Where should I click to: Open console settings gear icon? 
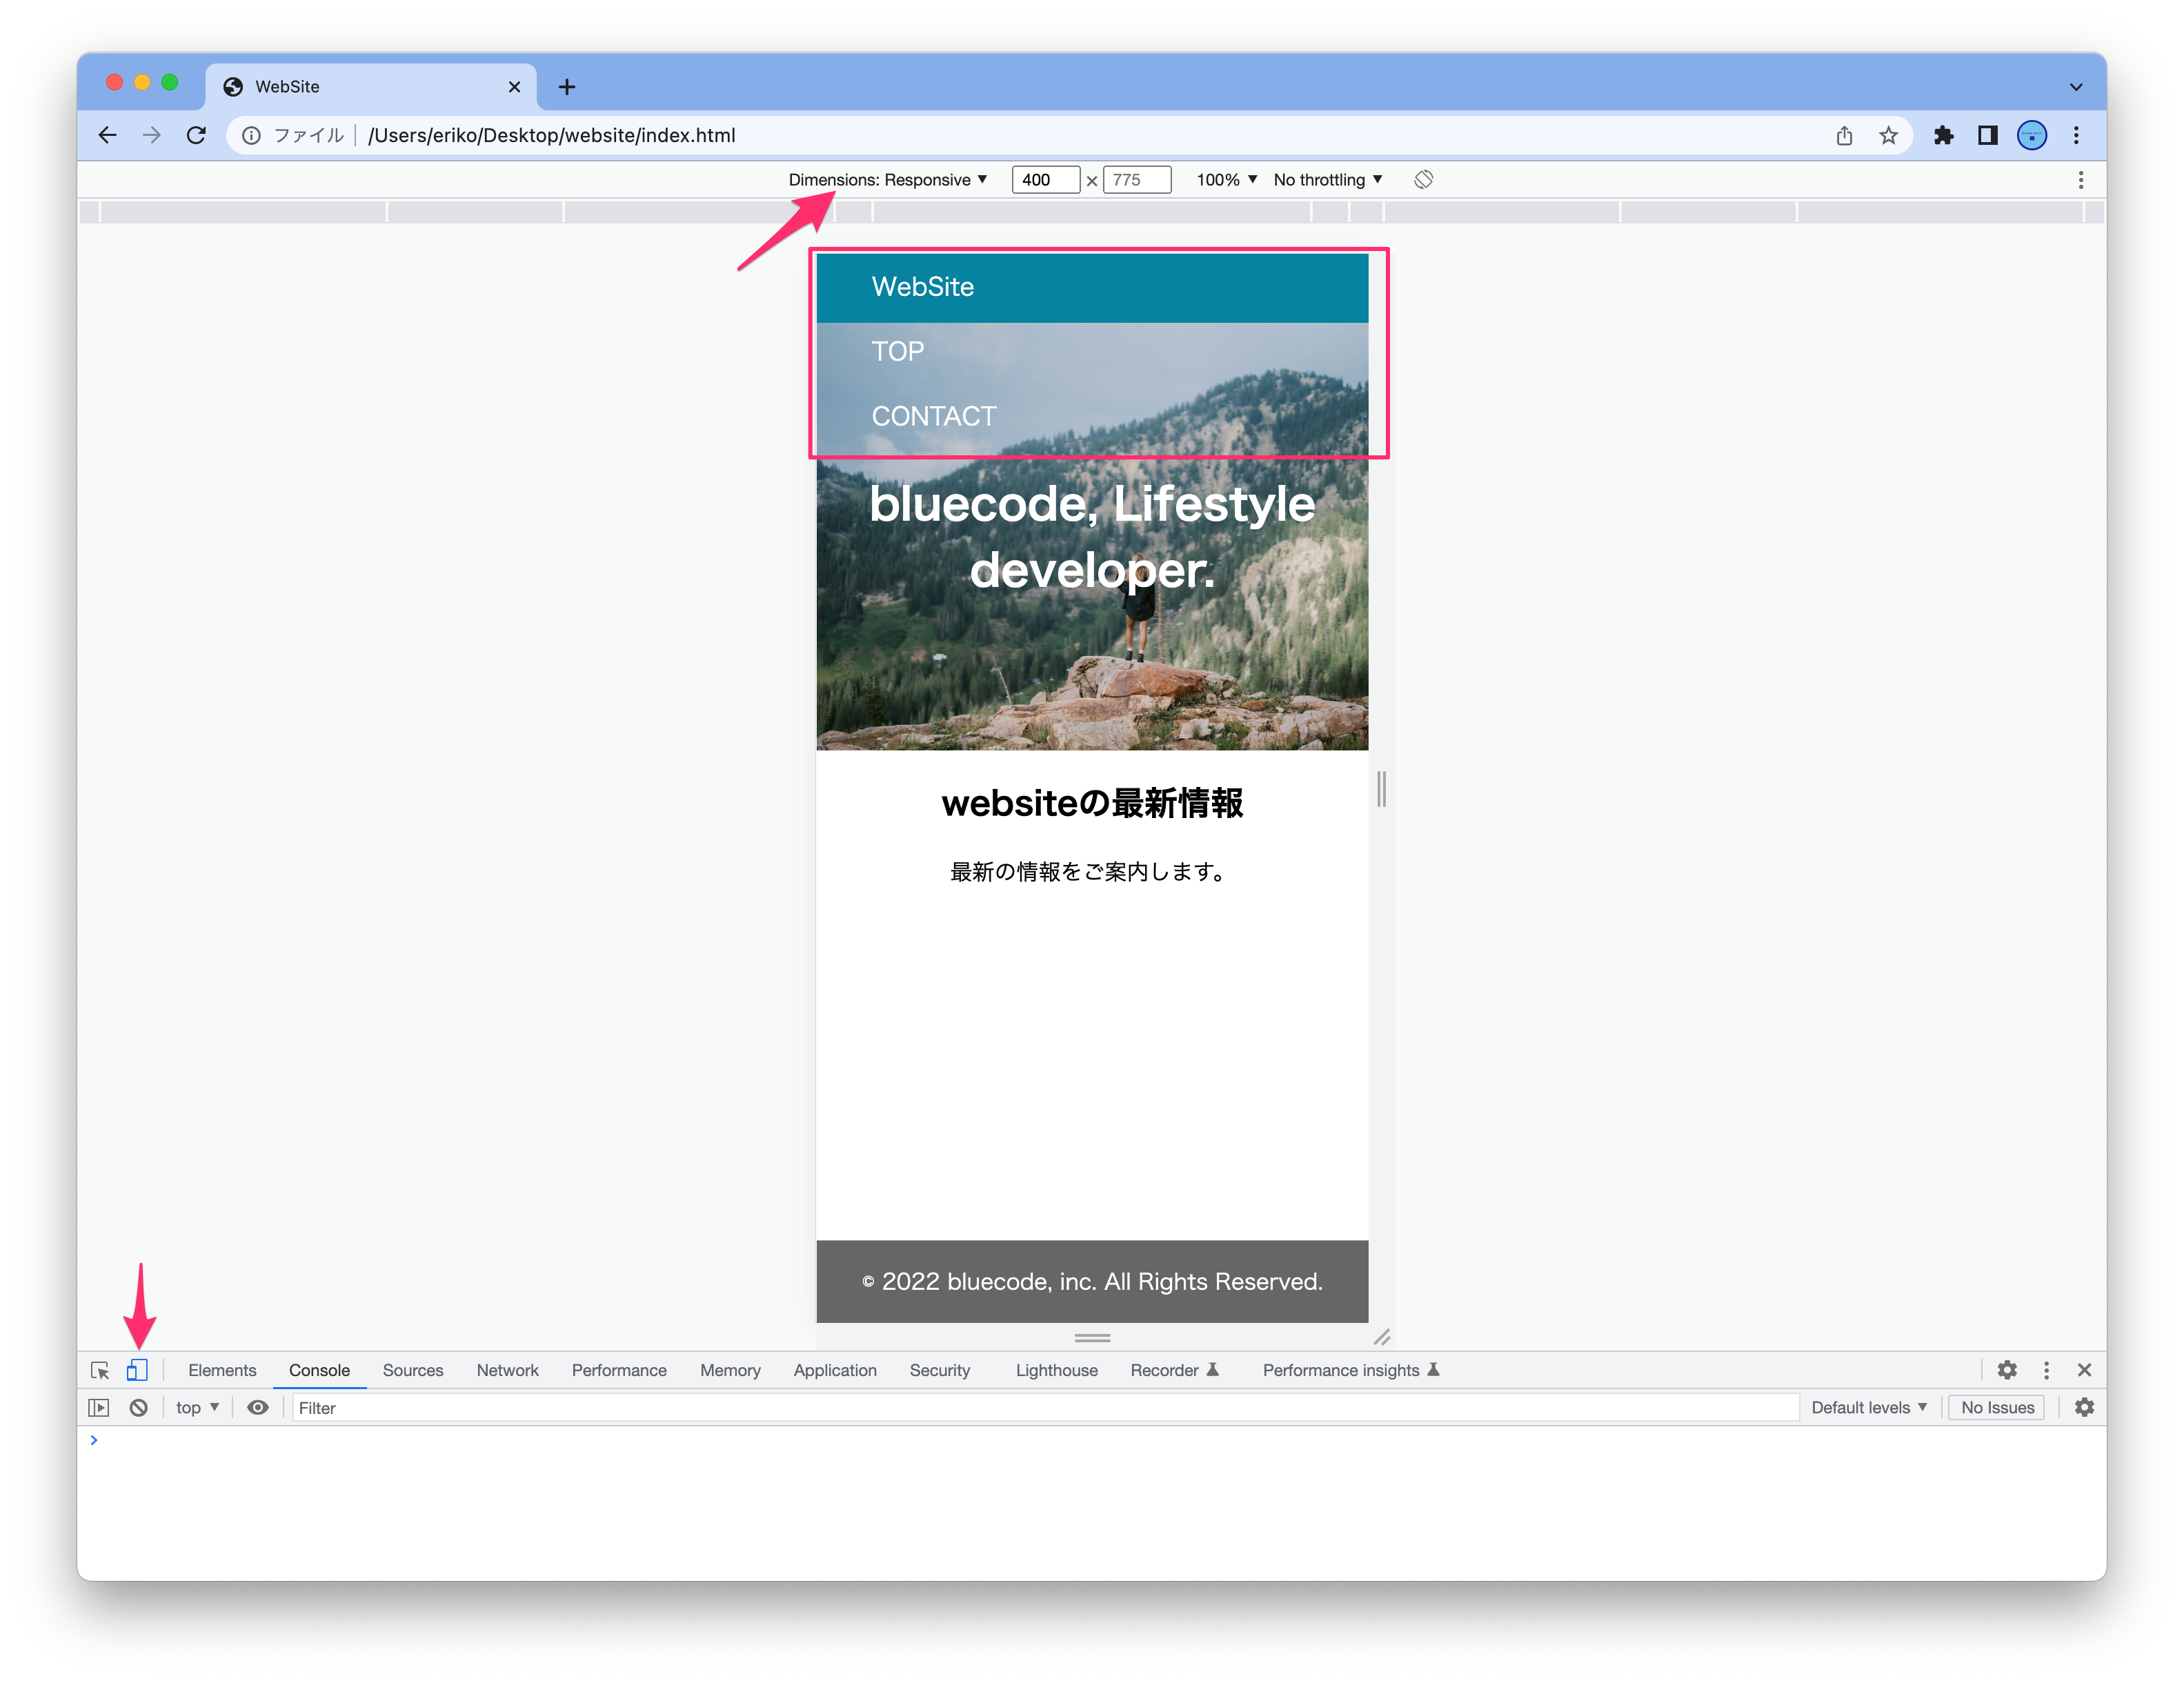[x=2084, y=1407]
